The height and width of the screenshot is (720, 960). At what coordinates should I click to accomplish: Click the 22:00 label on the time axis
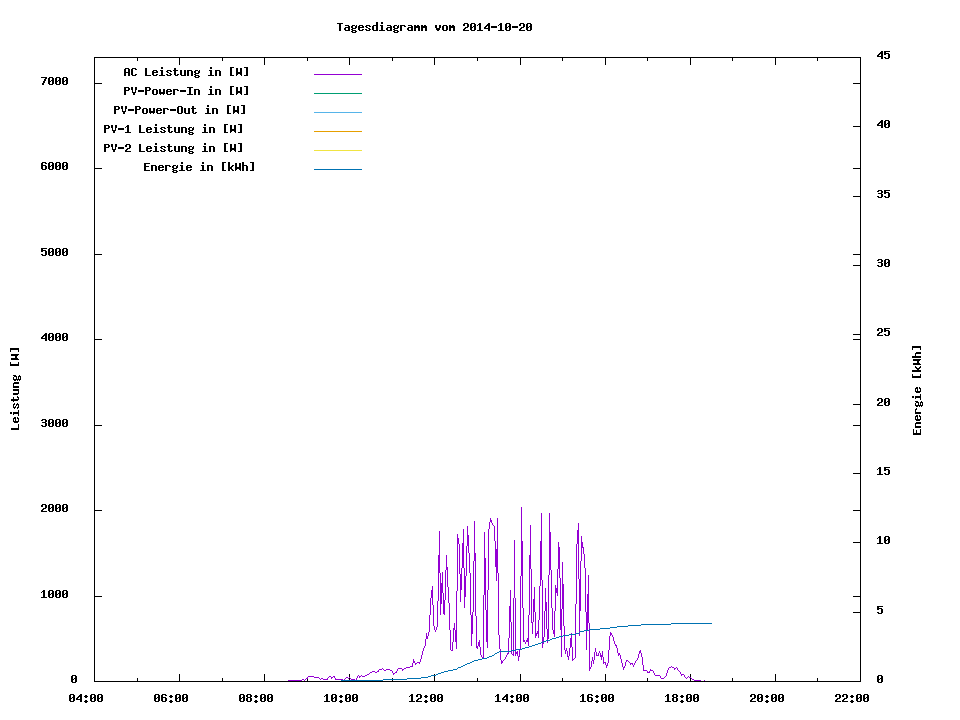coord(852,698)
